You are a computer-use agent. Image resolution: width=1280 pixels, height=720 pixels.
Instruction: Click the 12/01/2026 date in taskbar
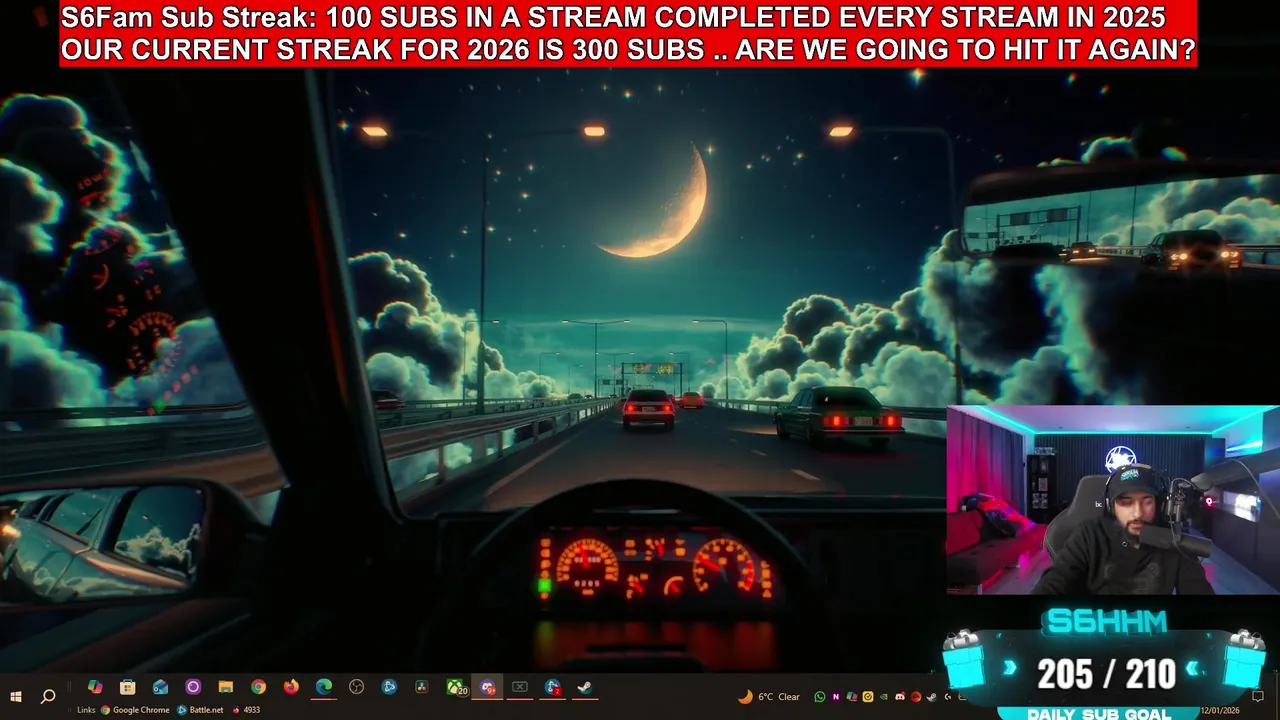[1222, 710]
